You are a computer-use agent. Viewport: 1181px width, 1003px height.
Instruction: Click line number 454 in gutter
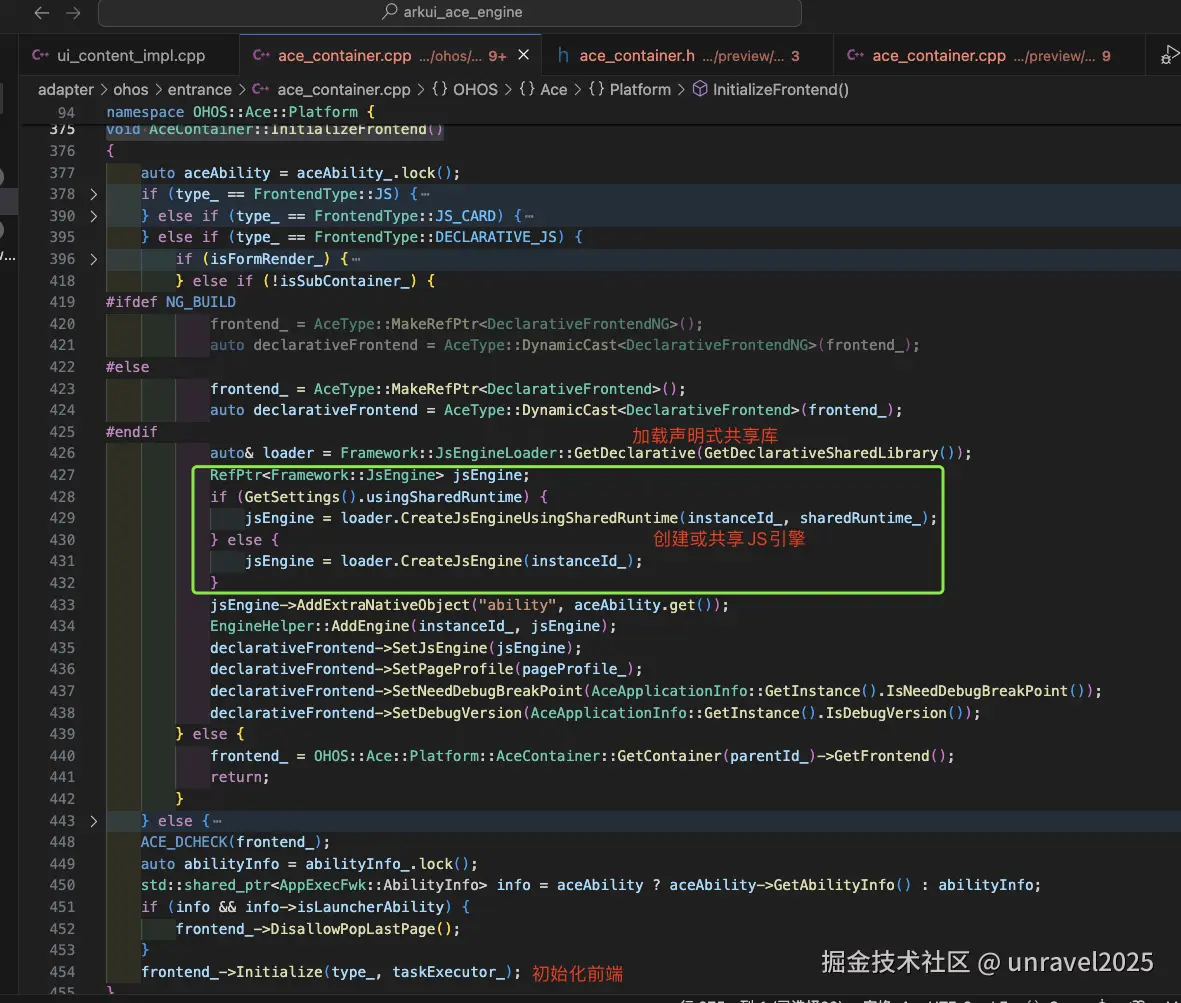coord(63,972)
